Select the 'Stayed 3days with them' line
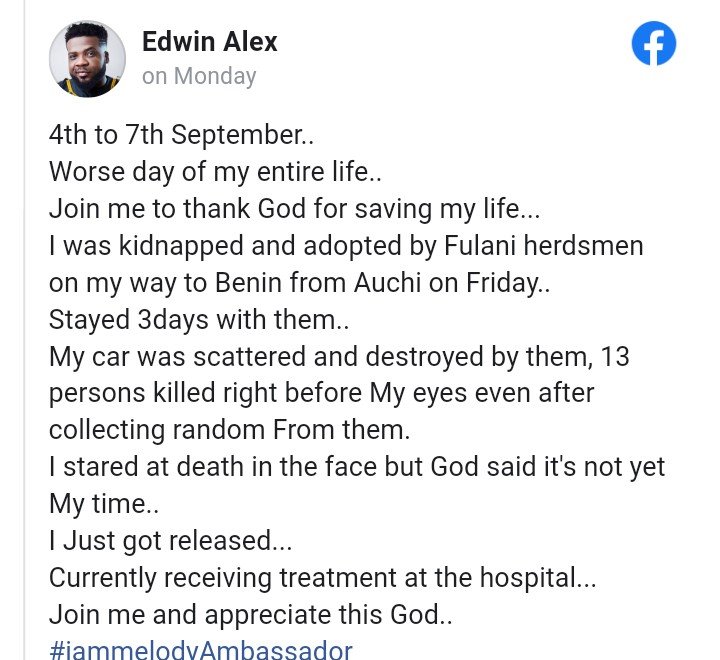The height and width of the screenshot is (660, 720). point(199,320)
